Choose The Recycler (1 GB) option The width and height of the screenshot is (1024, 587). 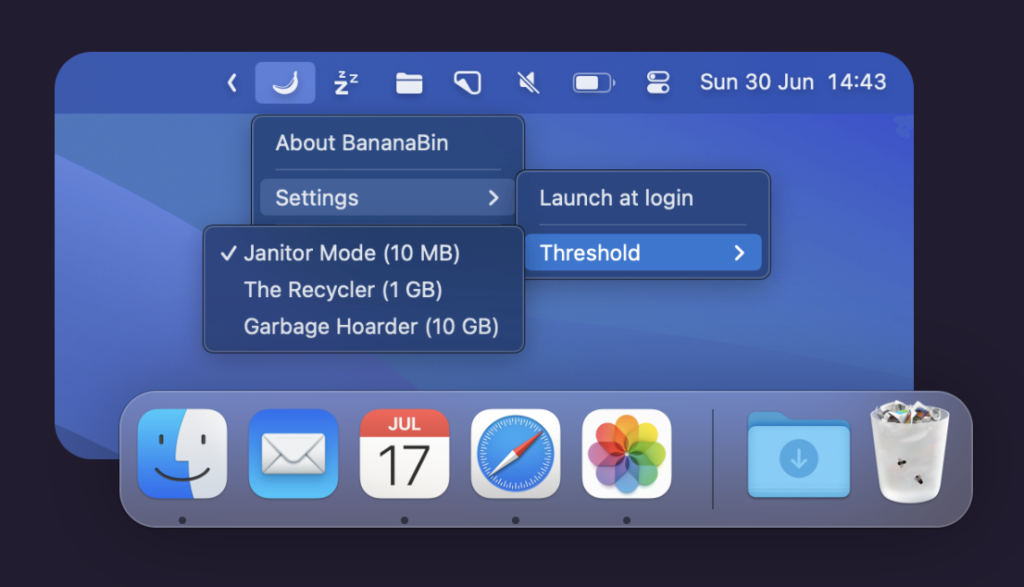click(342, 290)
